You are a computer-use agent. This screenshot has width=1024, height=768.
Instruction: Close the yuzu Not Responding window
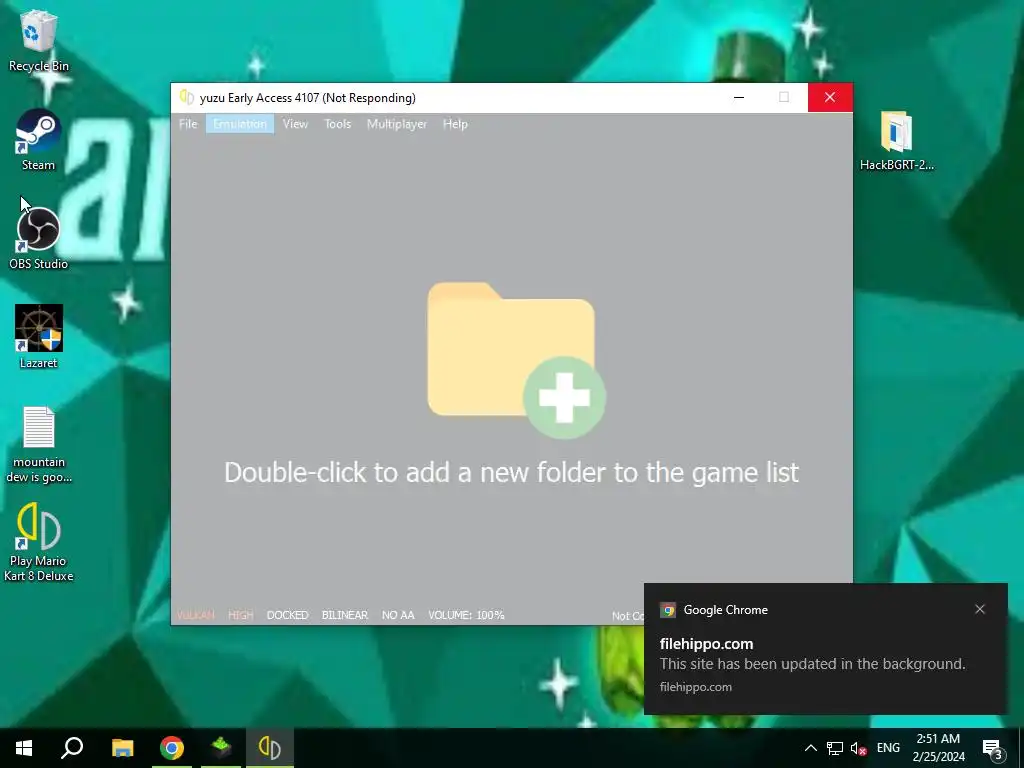point(830,97)
